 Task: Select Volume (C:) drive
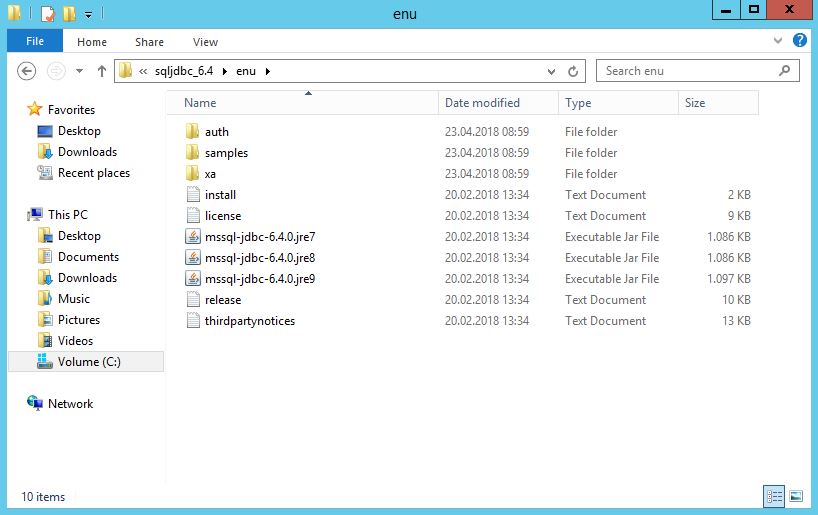tap(86, 362)
